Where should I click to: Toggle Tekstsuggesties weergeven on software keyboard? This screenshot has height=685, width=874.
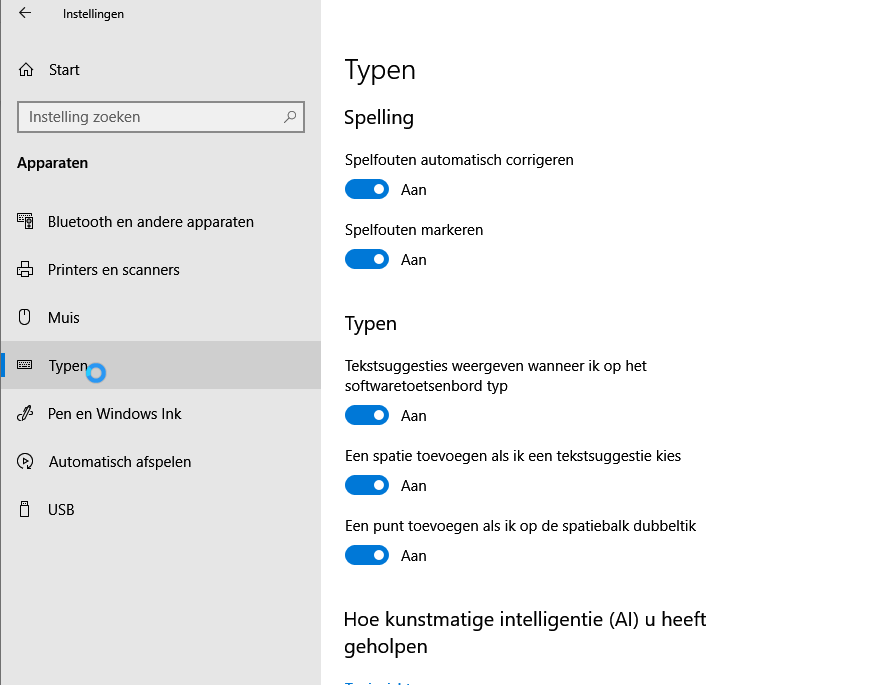pos(367,415)
